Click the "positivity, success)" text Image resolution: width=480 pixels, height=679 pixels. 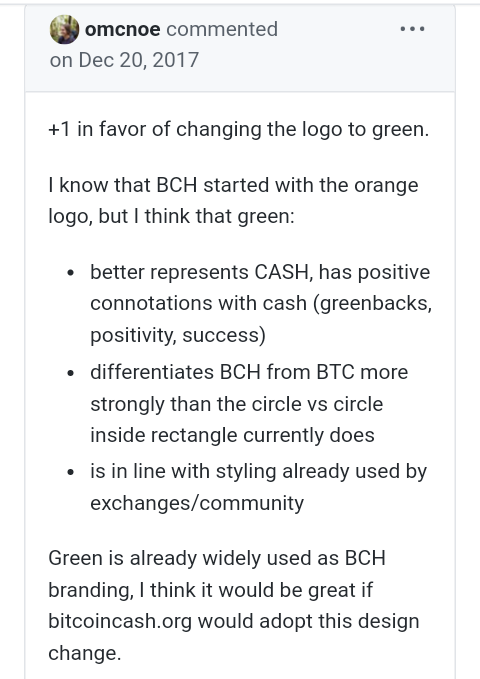click(178, 335)
